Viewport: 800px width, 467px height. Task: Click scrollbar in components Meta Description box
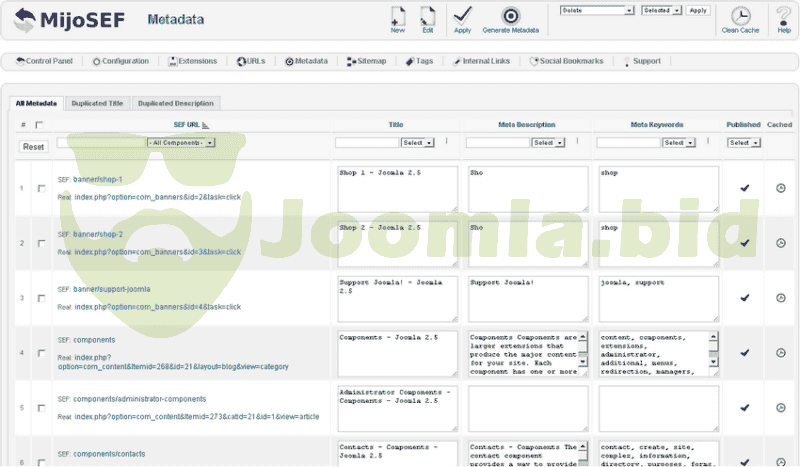tap(583, 352)
